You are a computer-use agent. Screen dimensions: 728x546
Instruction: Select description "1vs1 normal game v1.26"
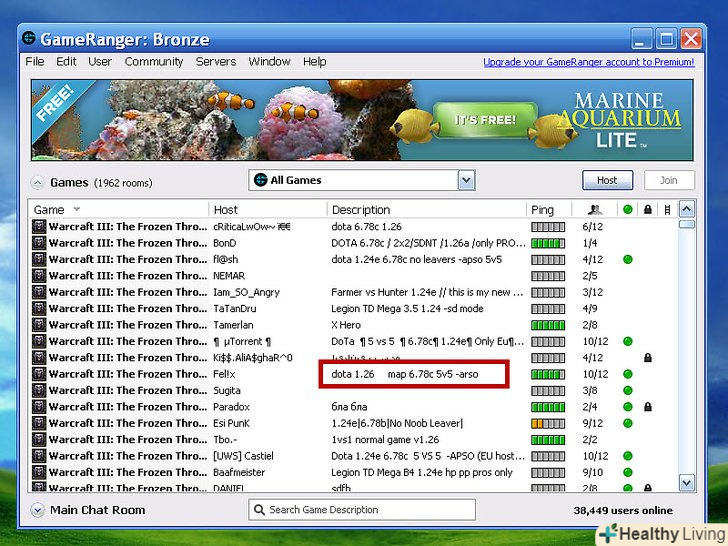pyautogui.click(x=385, y=440)
